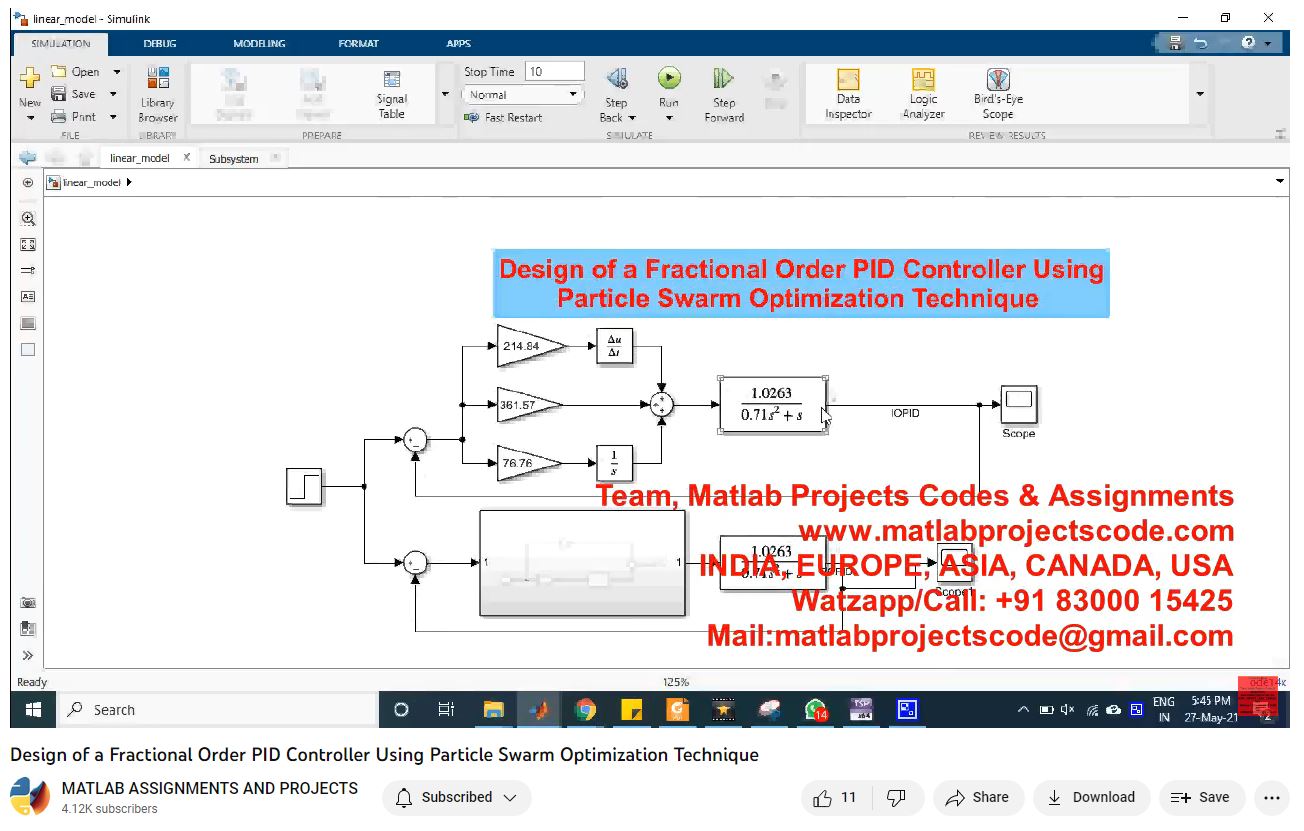Open the Print dropdown arrow
Image resolution: width=1304 pixels, height=831 pixels.
point(113,117)
